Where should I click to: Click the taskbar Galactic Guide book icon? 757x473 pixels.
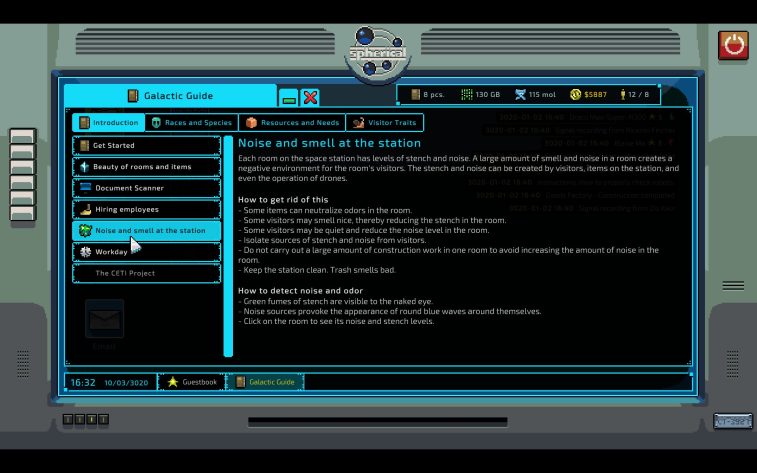(x=240, y=382)
